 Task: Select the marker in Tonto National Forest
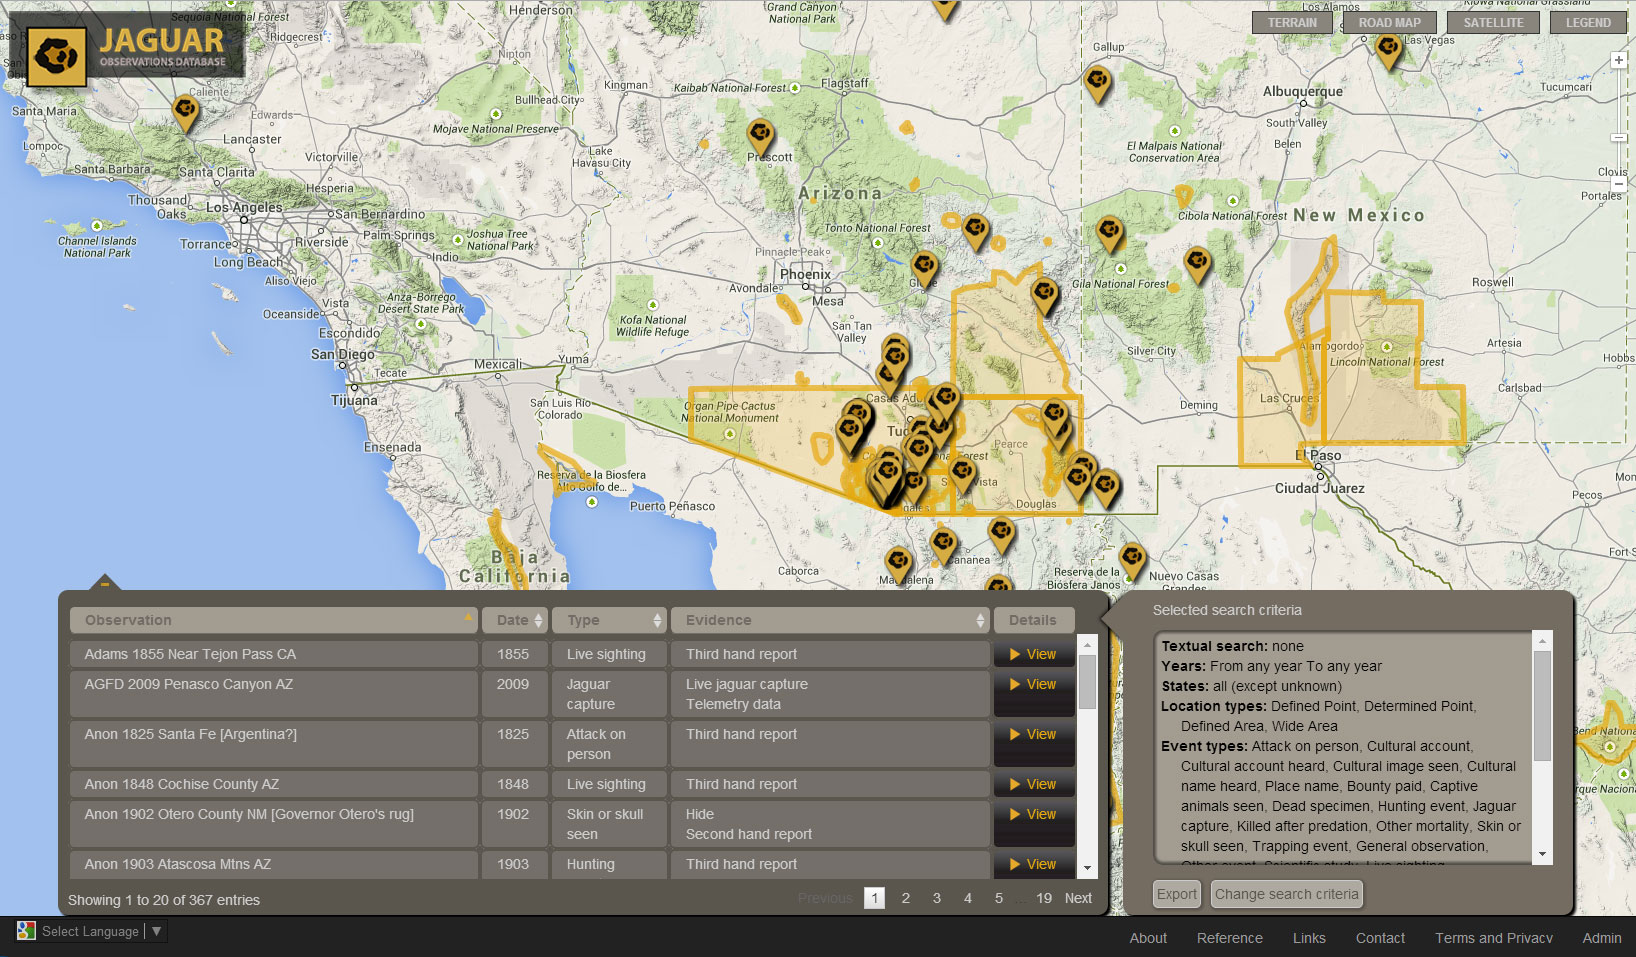coord(976,233)
